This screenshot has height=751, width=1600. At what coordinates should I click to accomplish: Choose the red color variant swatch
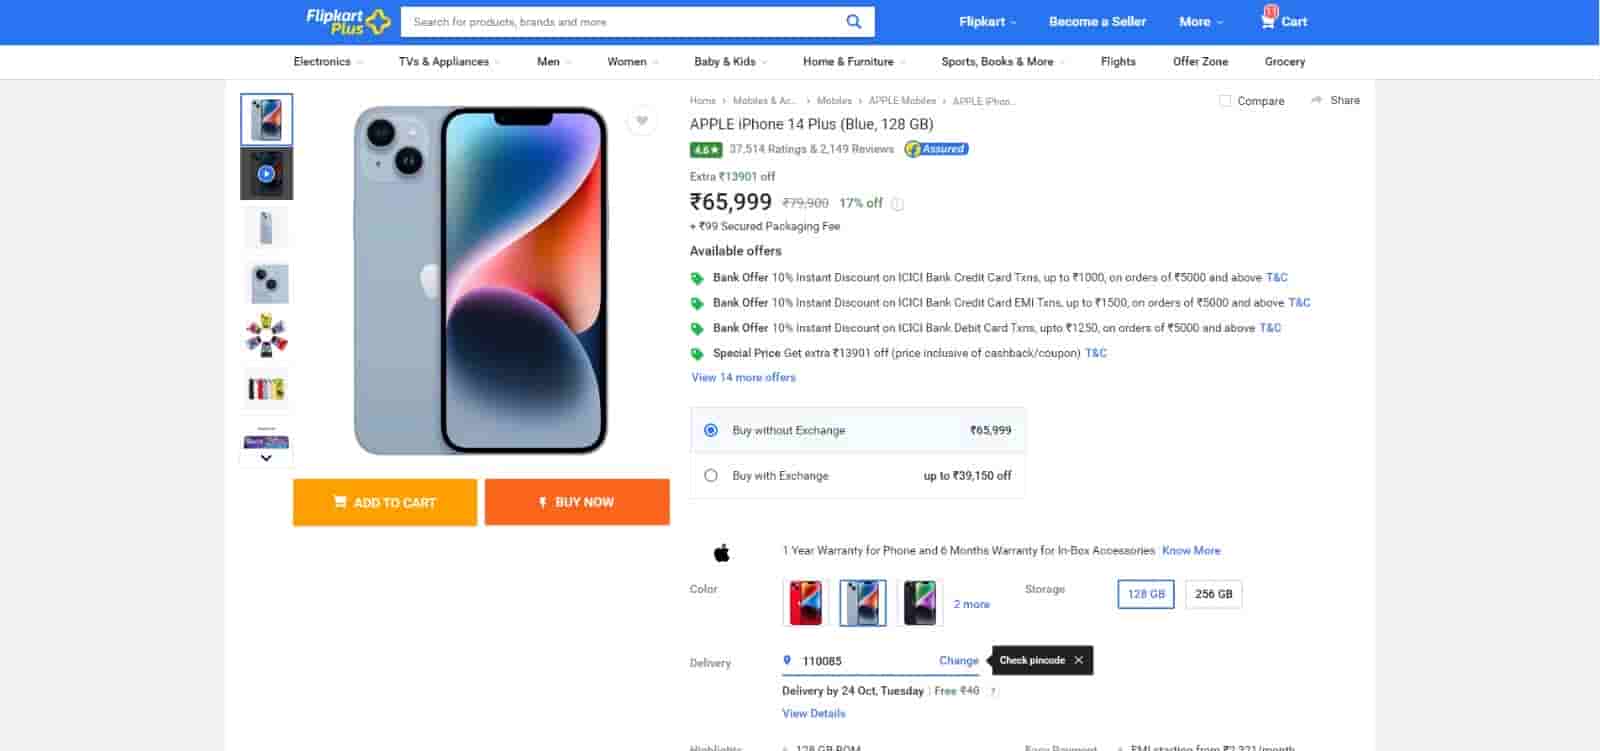point(805,603)
